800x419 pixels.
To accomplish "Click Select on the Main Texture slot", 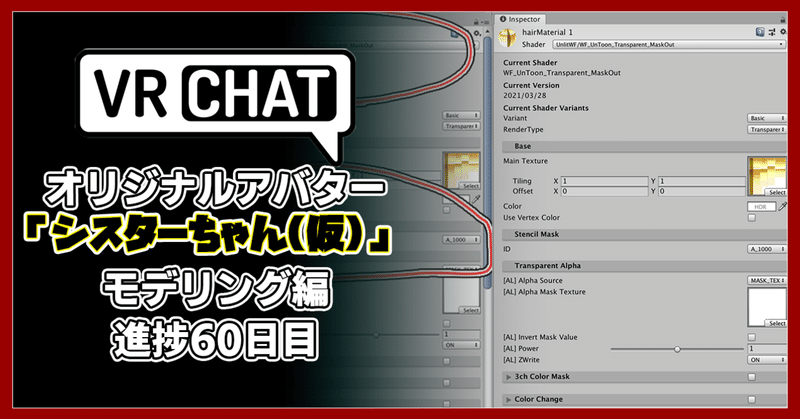I will 776,192.
